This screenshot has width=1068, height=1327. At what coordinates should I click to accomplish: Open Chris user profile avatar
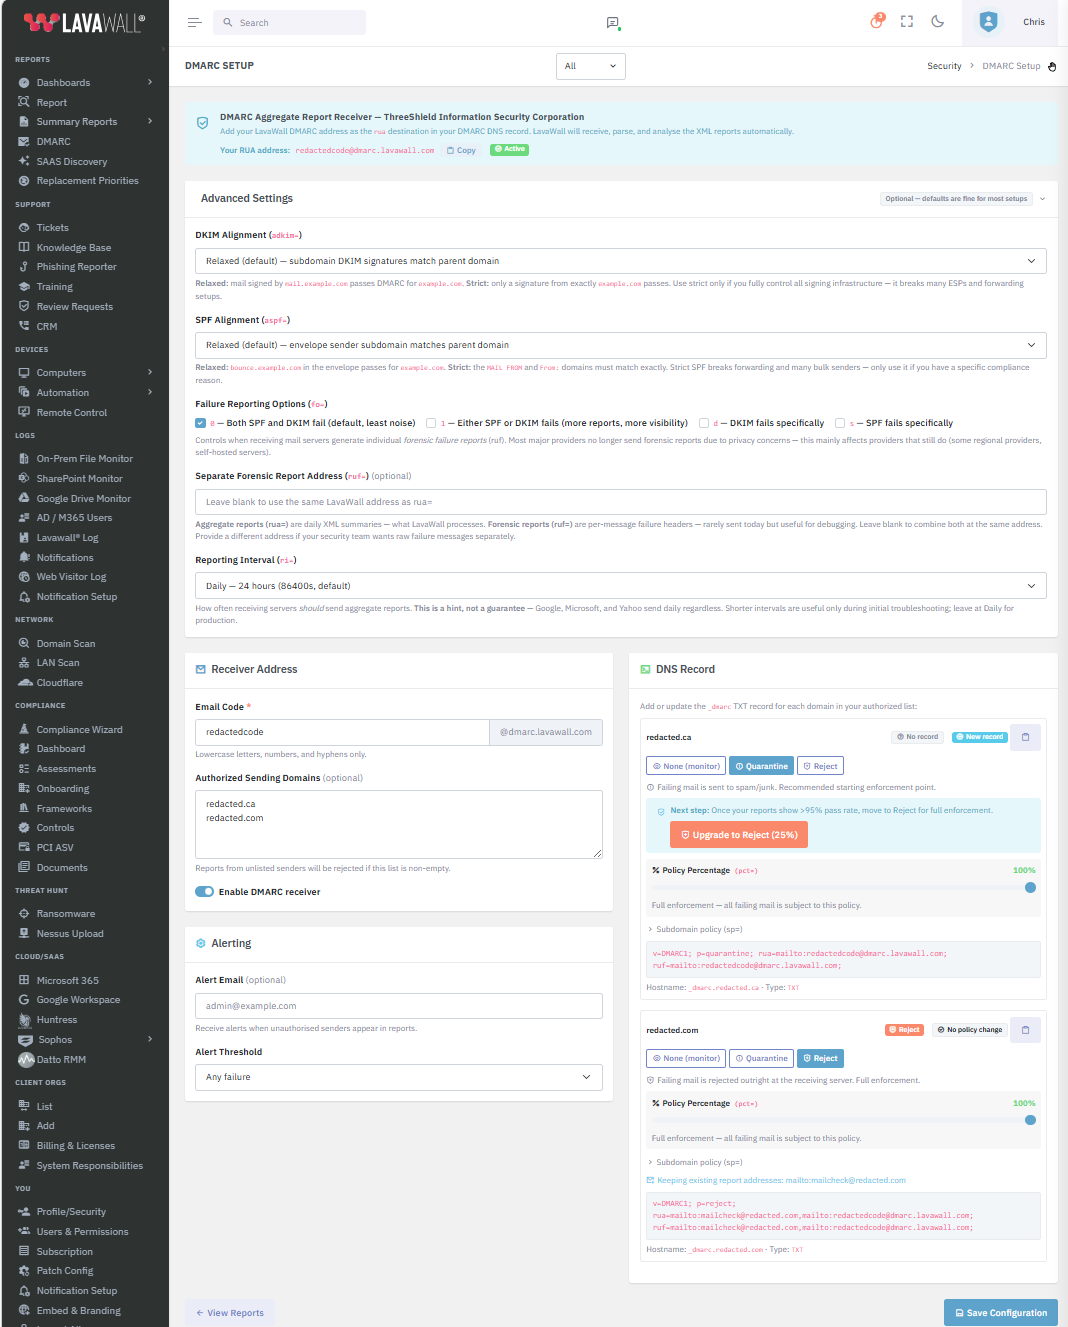pos(988,22)
